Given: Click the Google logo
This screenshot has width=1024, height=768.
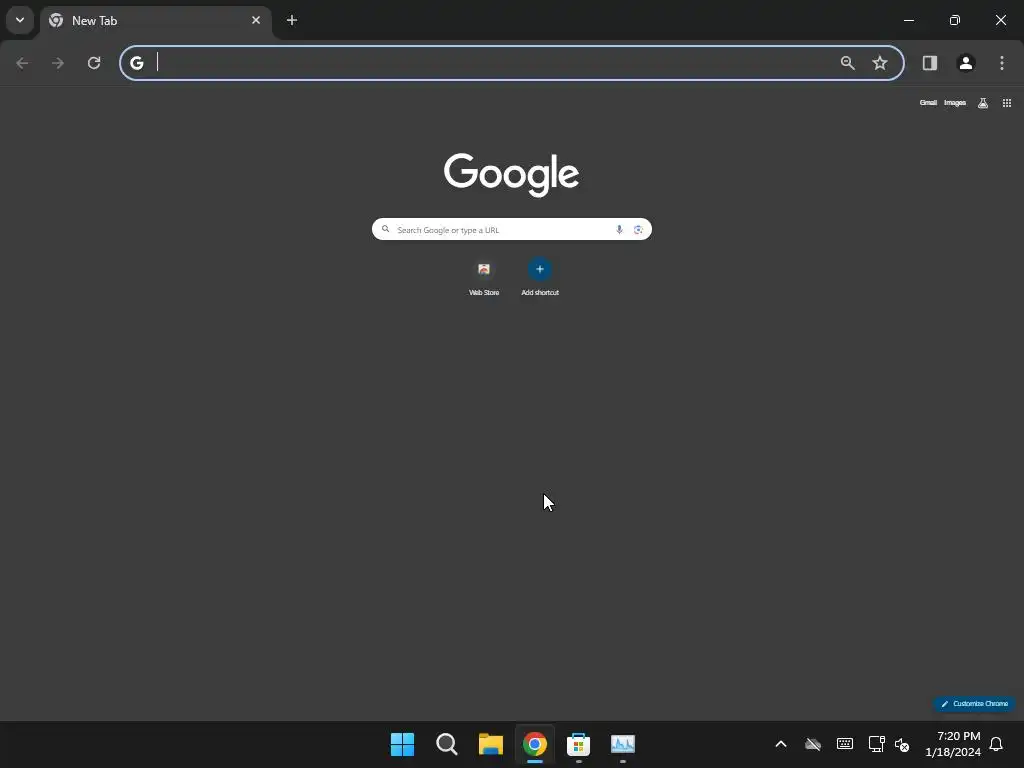Looking at the screenshot, I should [x=511, y=174].
